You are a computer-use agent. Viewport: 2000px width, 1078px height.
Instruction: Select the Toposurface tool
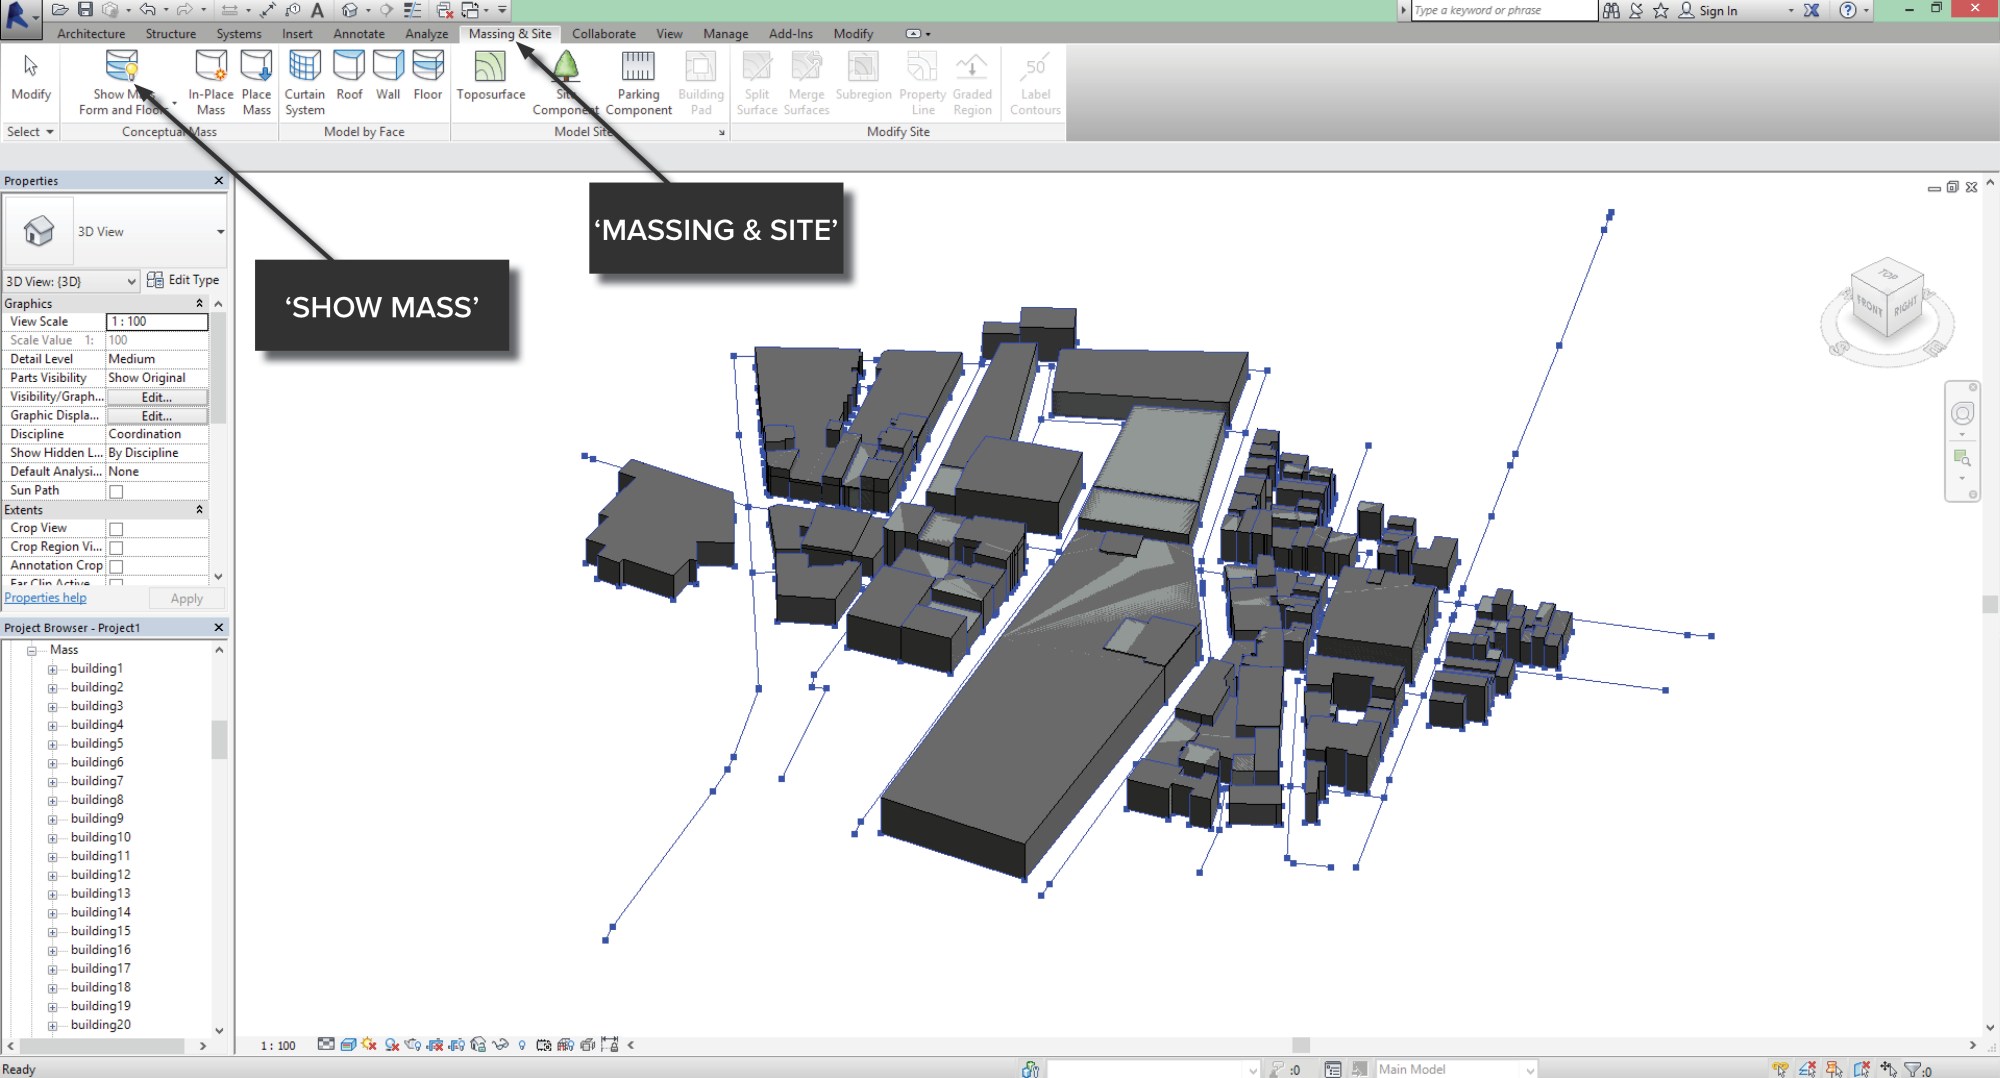click(490, 80)
